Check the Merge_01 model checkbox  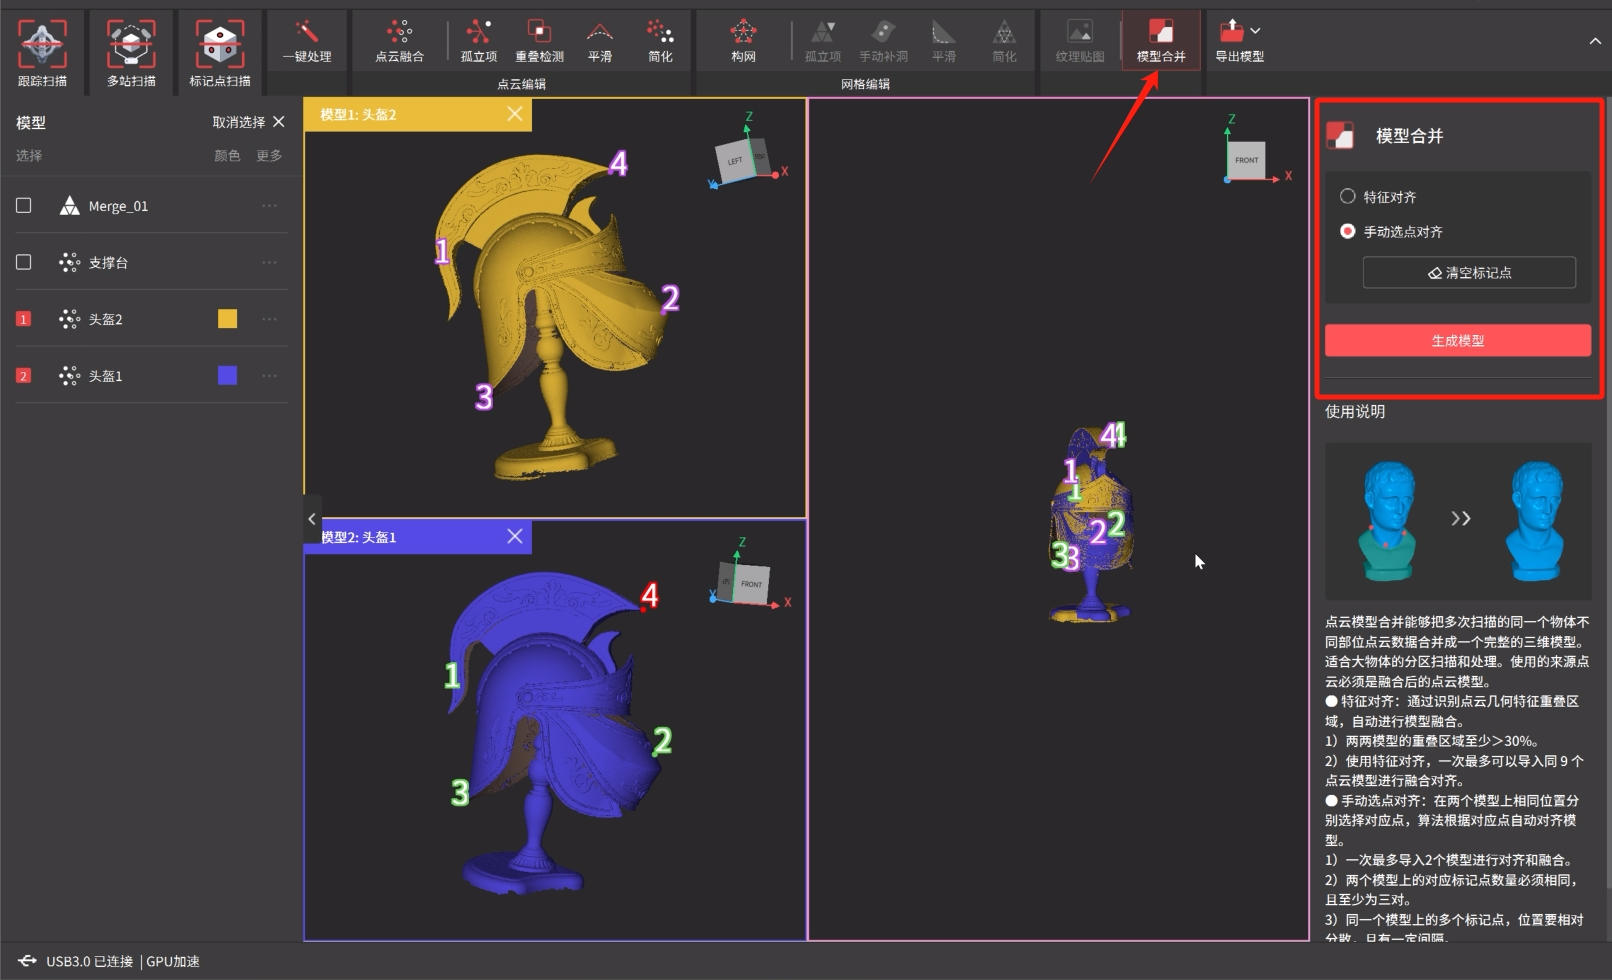pyautogui.click(x=24, y=205)
